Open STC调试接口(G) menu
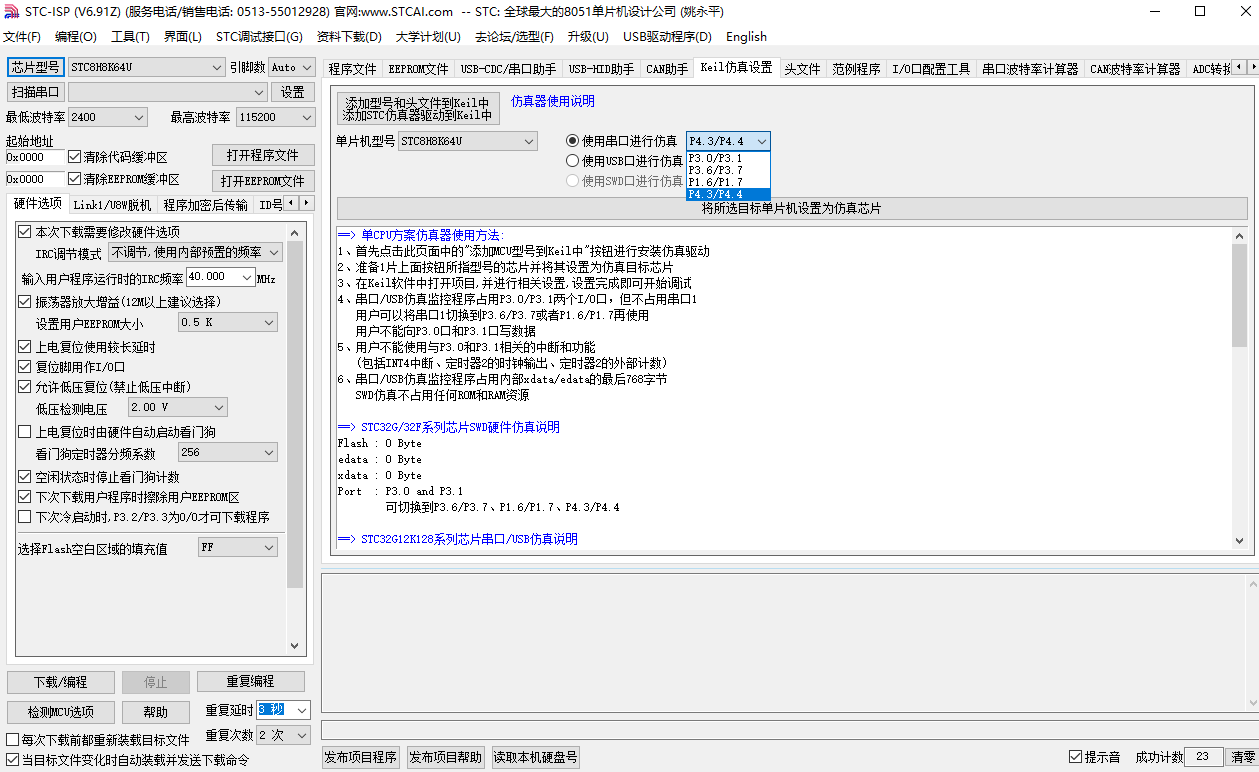Screen dimensions: 1259x772 [x=259, y=37]
